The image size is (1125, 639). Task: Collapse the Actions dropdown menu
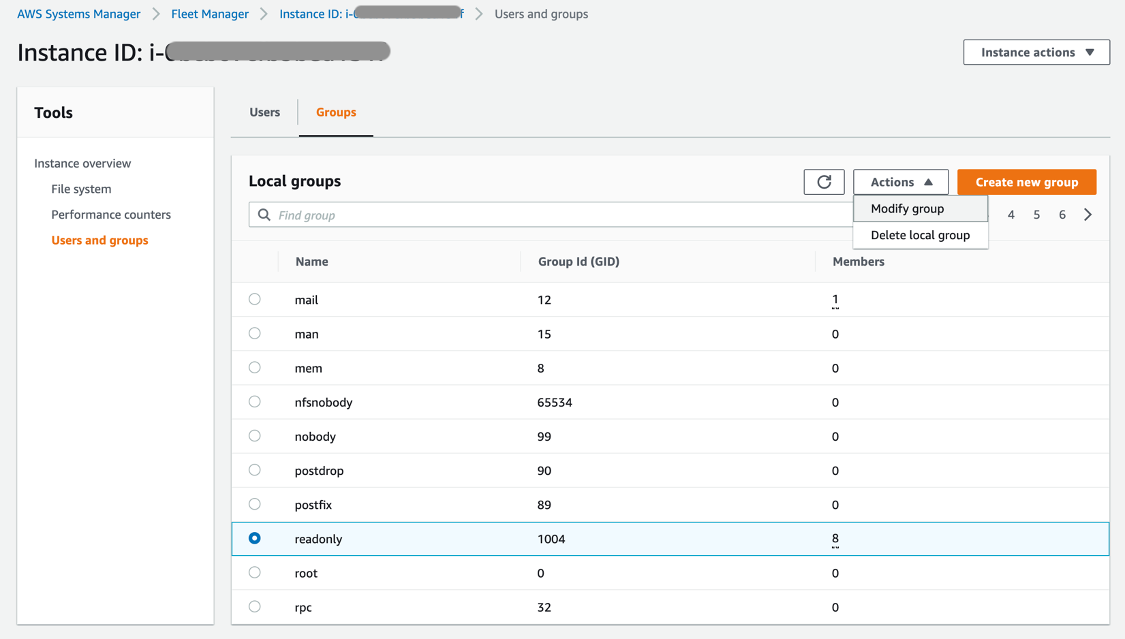(900, 181)
